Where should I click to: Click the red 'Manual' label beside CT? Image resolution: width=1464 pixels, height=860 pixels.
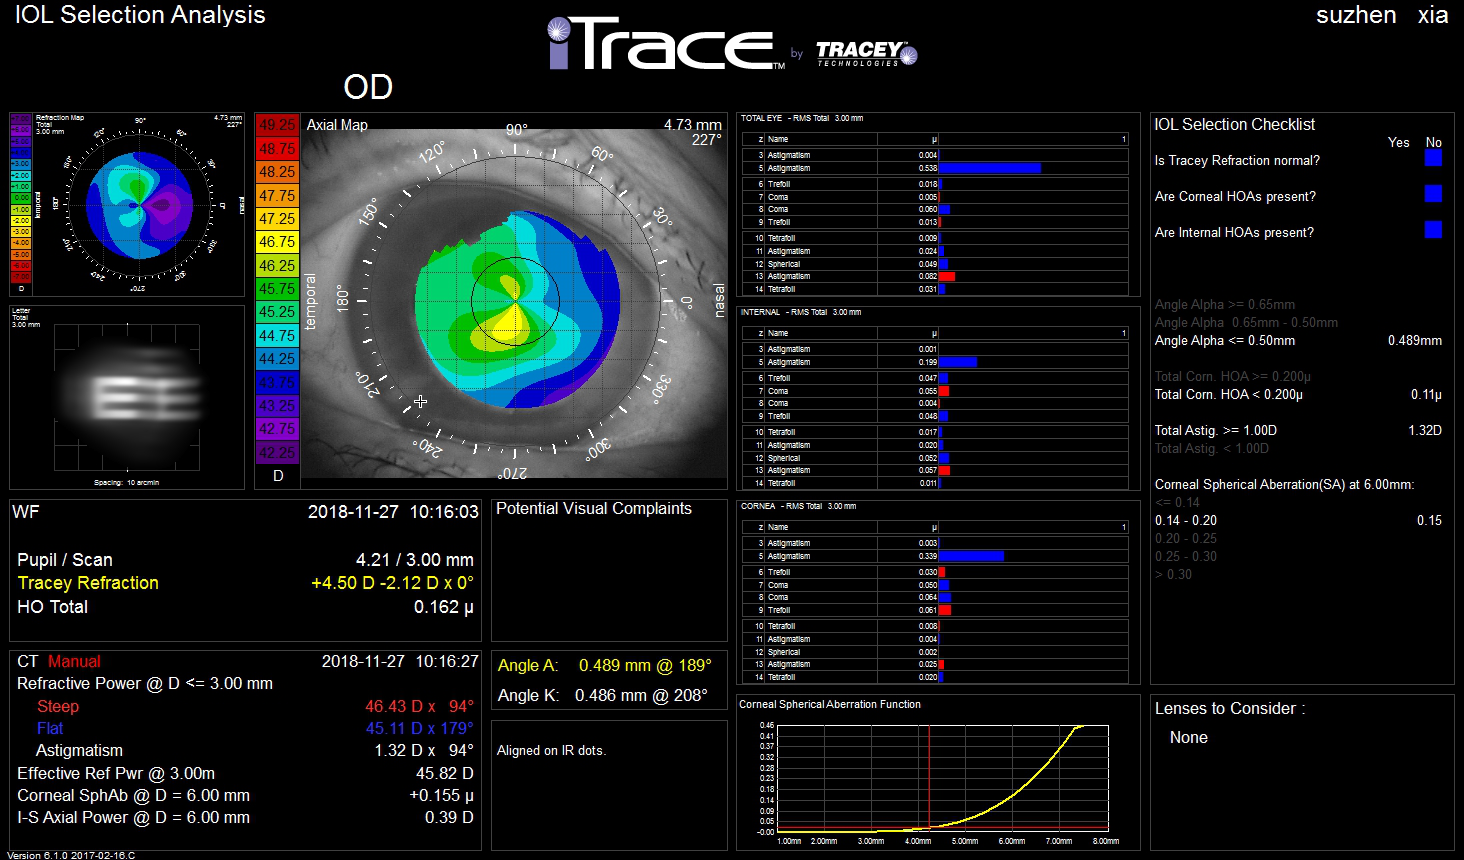pos(74,661)
